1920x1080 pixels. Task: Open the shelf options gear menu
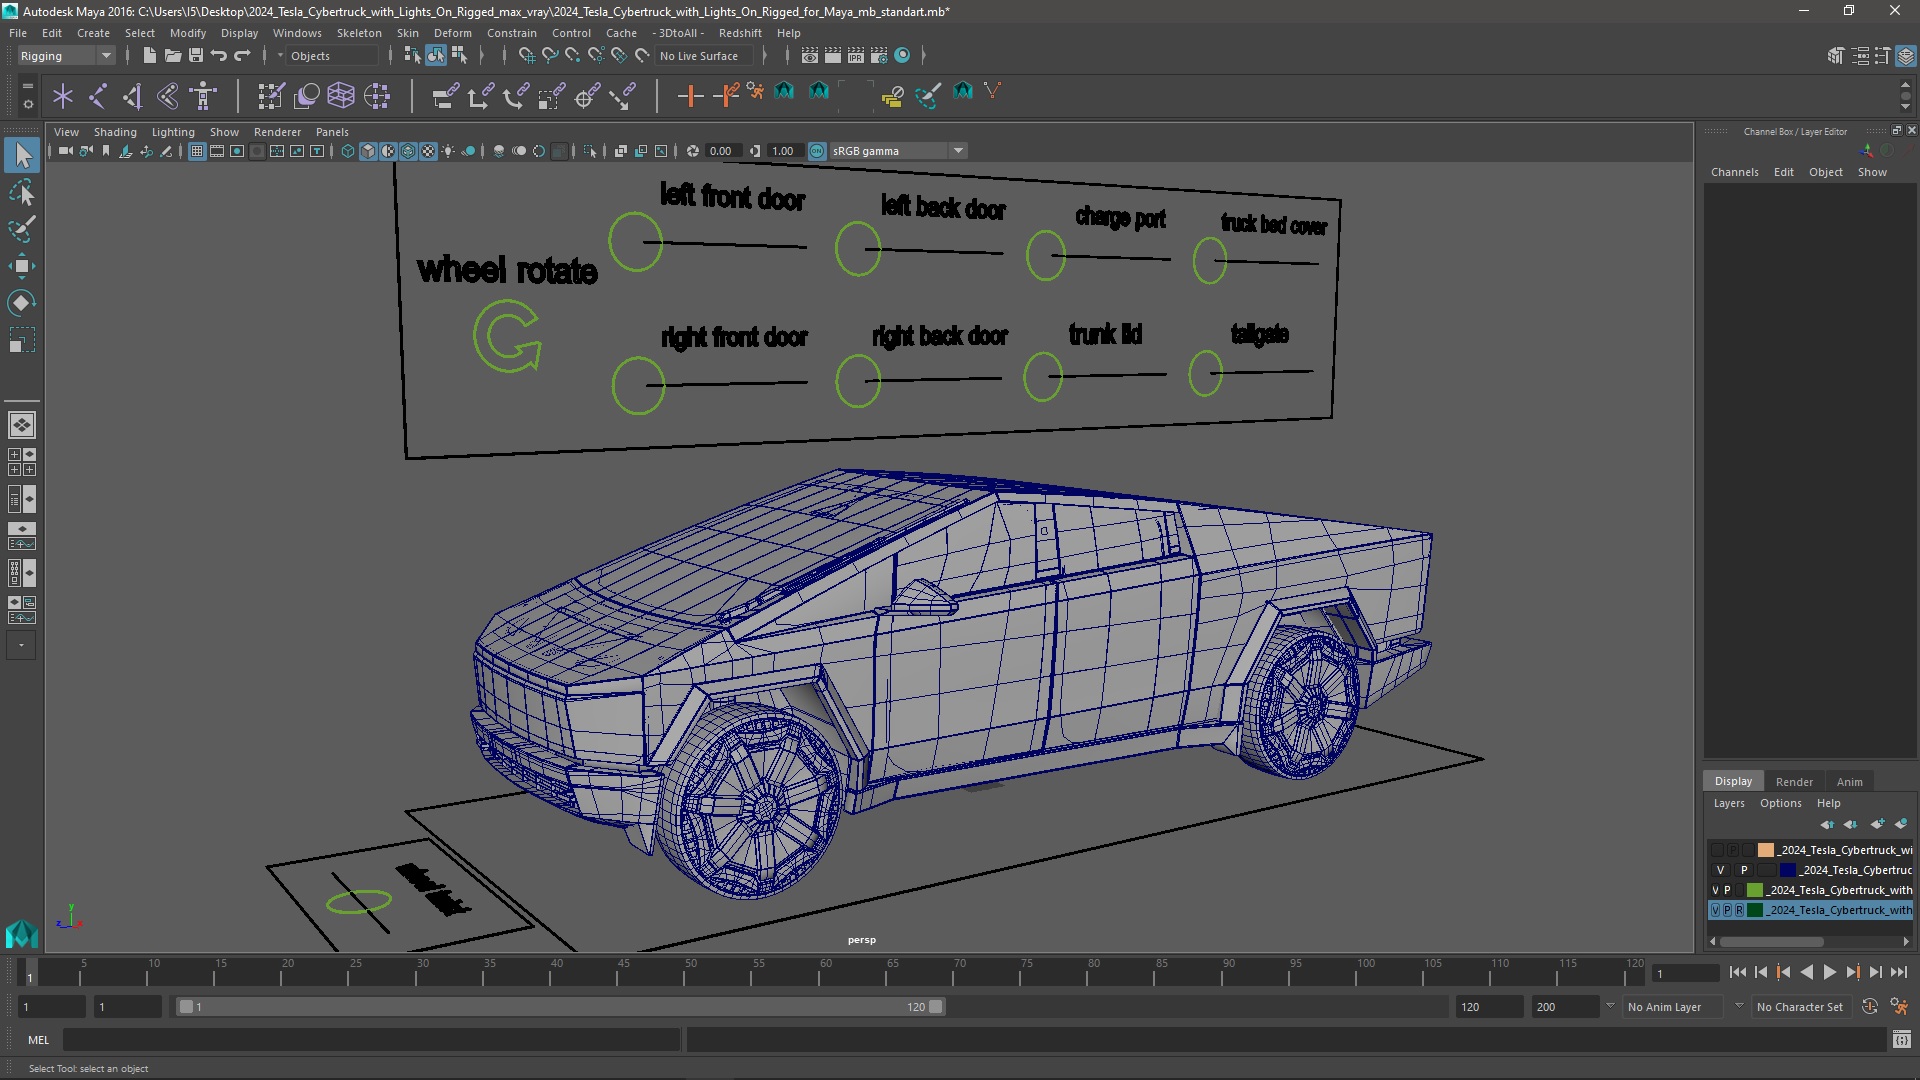27,103
